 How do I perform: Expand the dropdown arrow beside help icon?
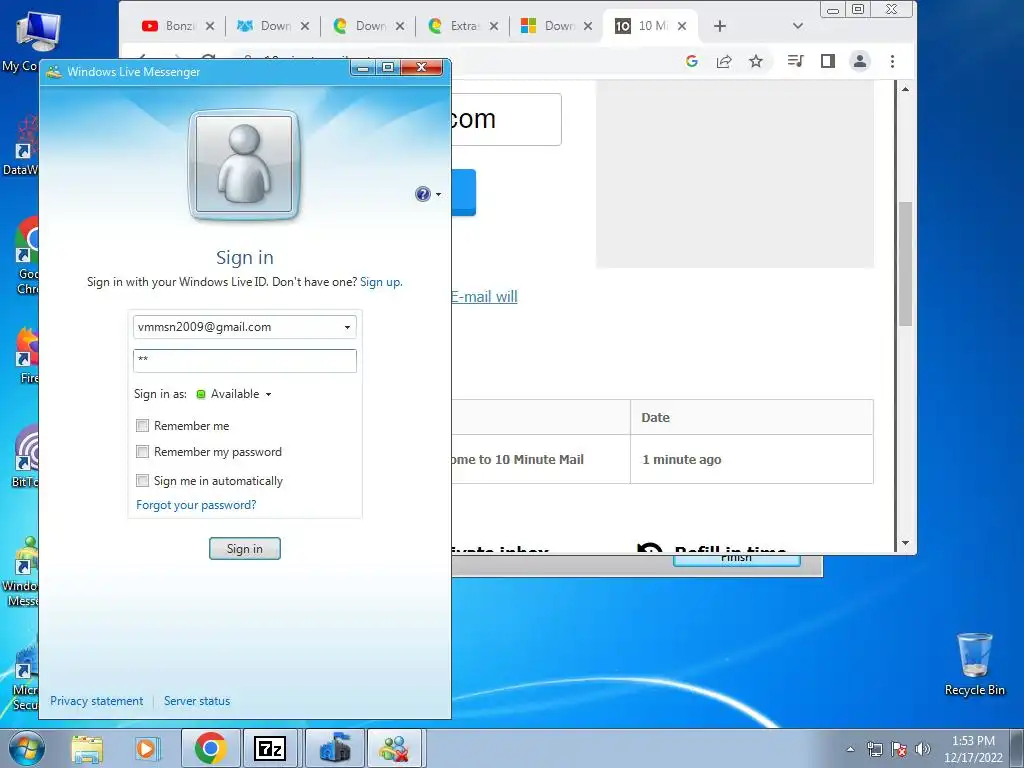pos(438,195)
